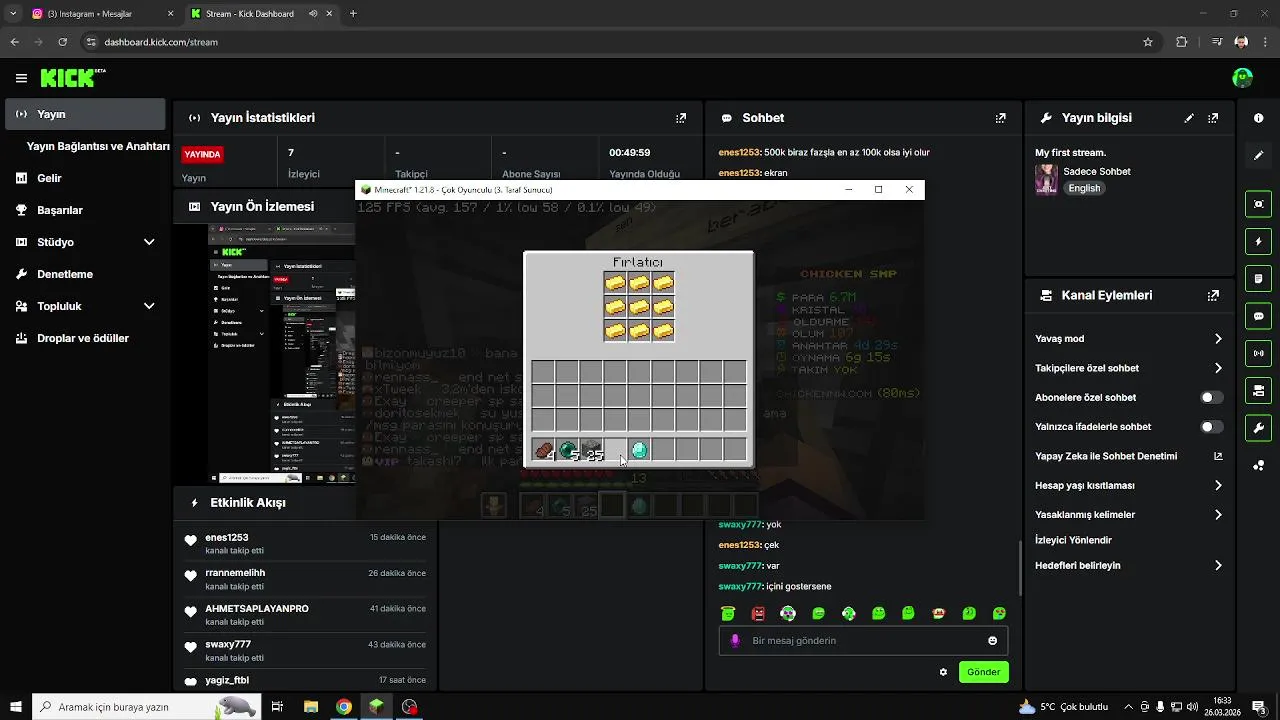This screenshot has height=720, width=1280.
Task: Click the pencil icon in right rail
Action: pos(1258,156)
